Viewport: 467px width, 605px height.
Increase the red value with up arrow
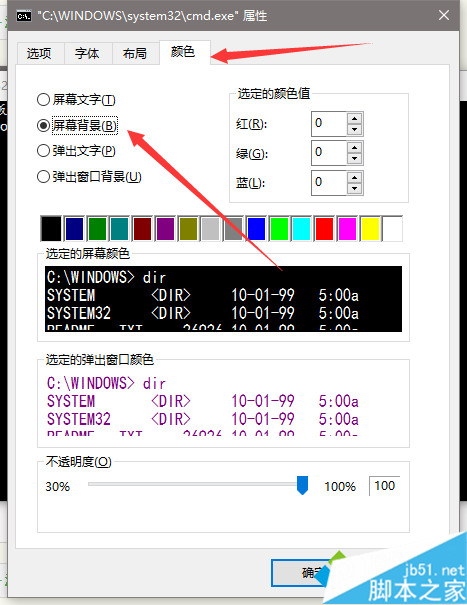pyautogui.click(x=355, y=118)
